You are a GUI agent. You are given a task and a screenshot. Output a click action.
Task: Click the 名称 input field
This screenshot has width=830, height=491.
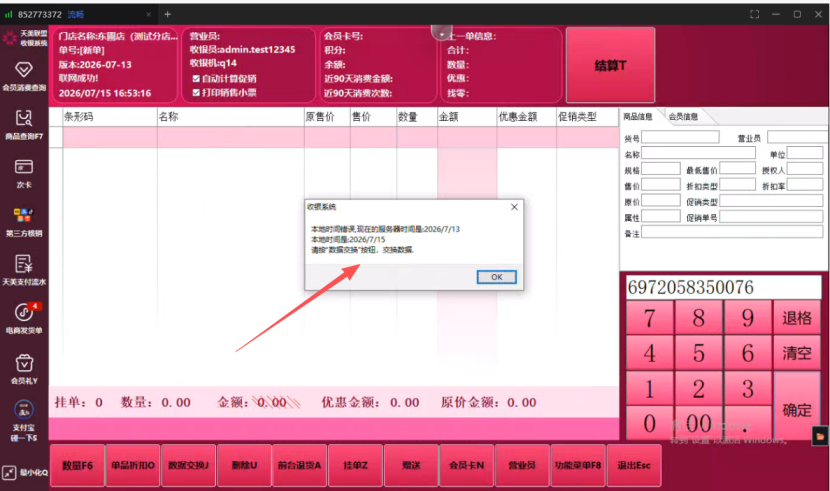point(698,153)
